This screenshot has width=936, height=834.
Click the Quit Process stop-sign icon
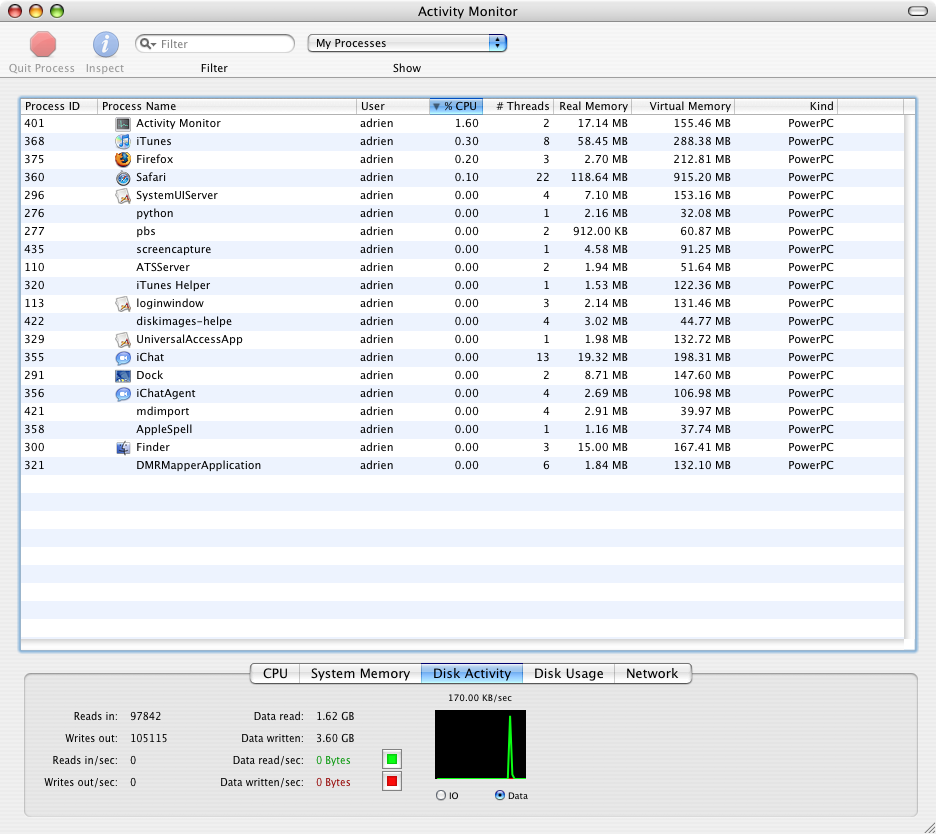(x=43, y=45)
